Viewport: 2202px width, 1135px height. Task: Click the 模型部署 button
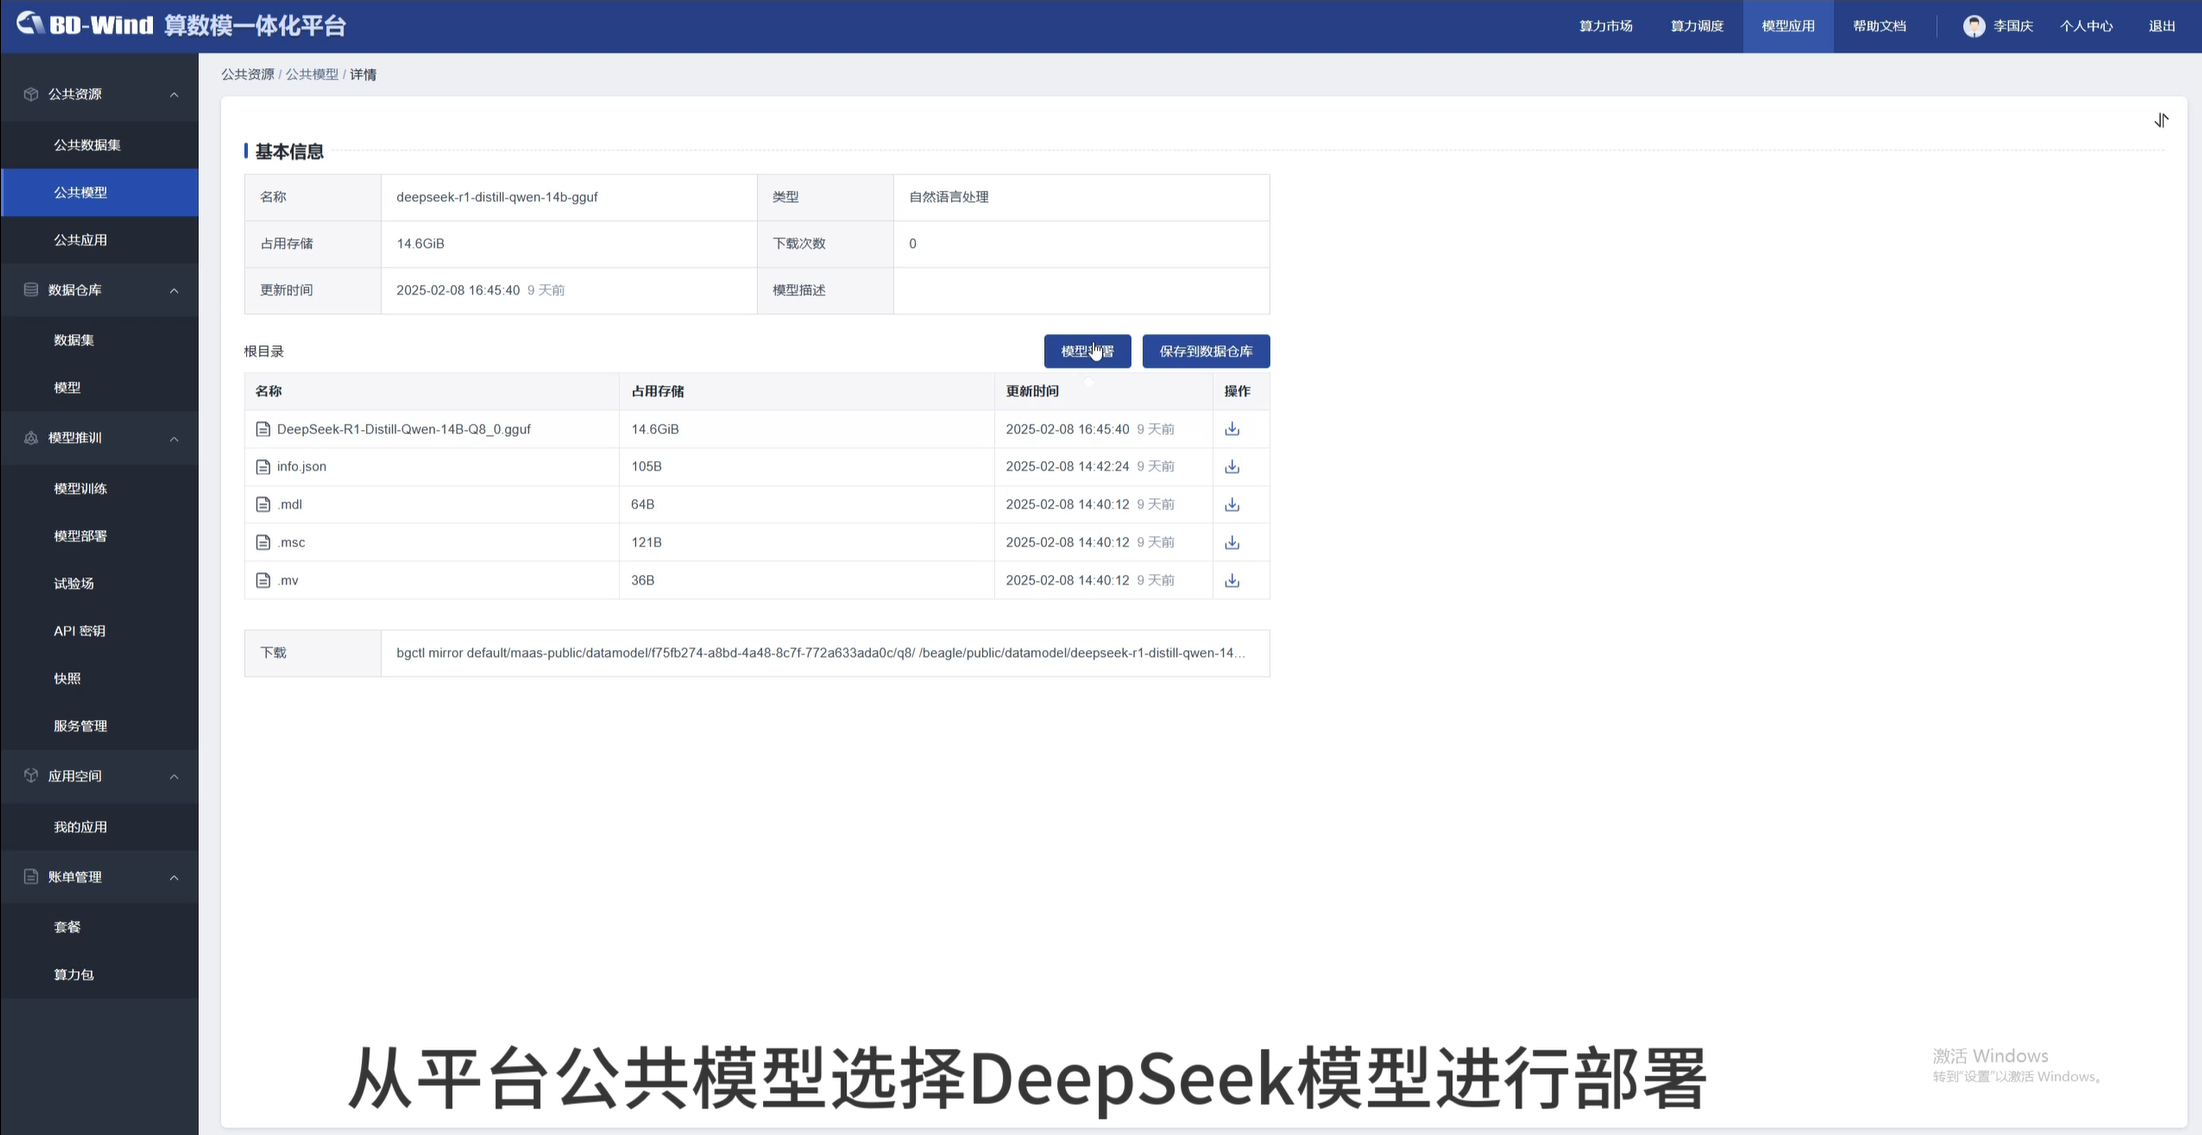1087,351
